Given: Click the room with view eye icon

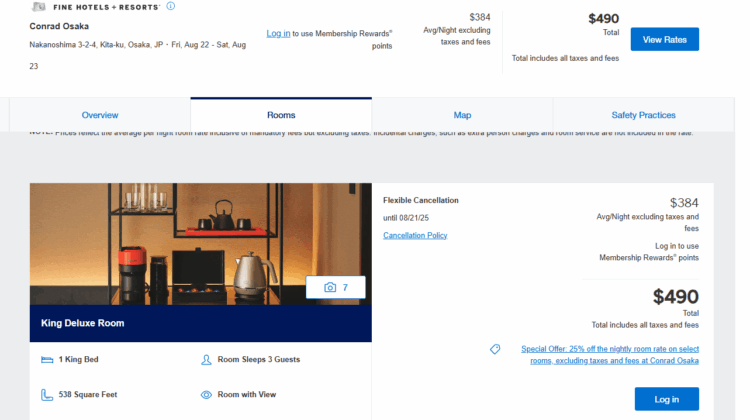Looking at the screenshot, I should 206,395.
